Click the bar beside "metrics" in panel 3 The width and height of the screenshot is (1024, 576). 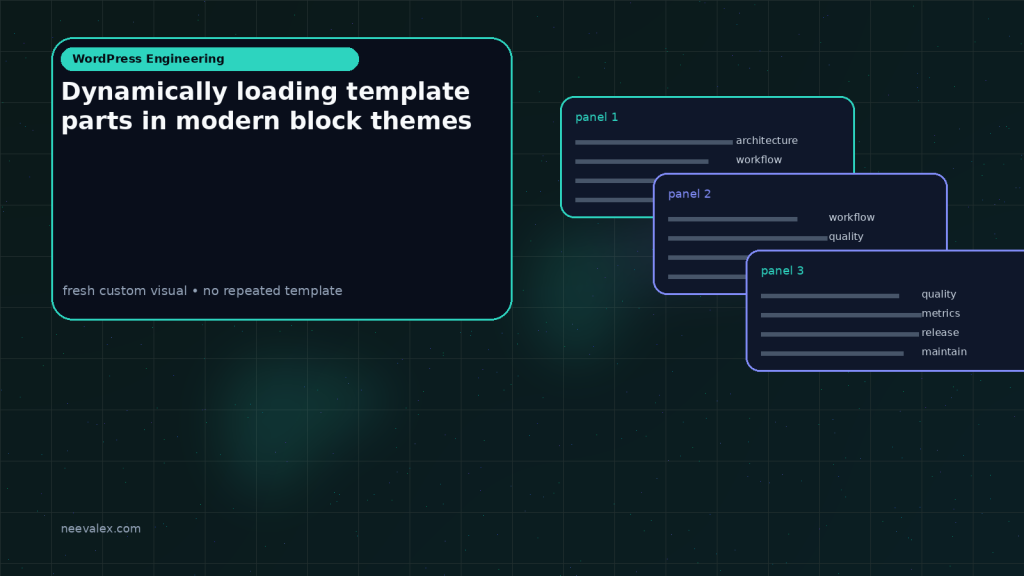[x=840, y=315]
